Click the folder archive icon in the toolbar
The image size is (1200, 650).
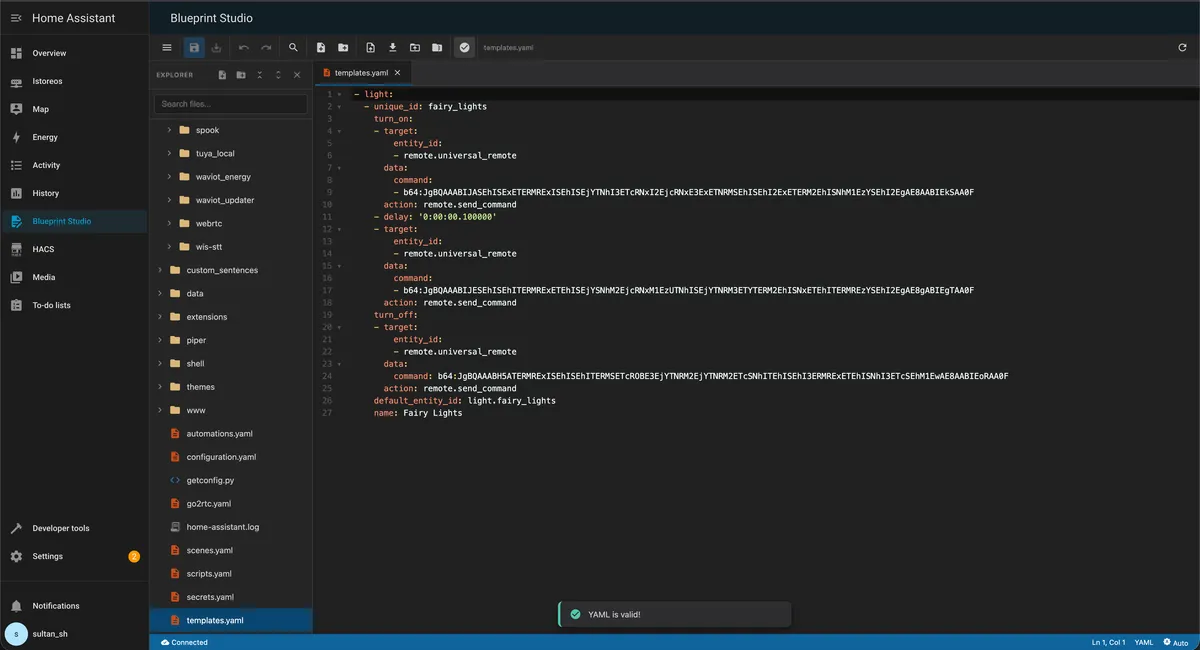click(437, 47)
